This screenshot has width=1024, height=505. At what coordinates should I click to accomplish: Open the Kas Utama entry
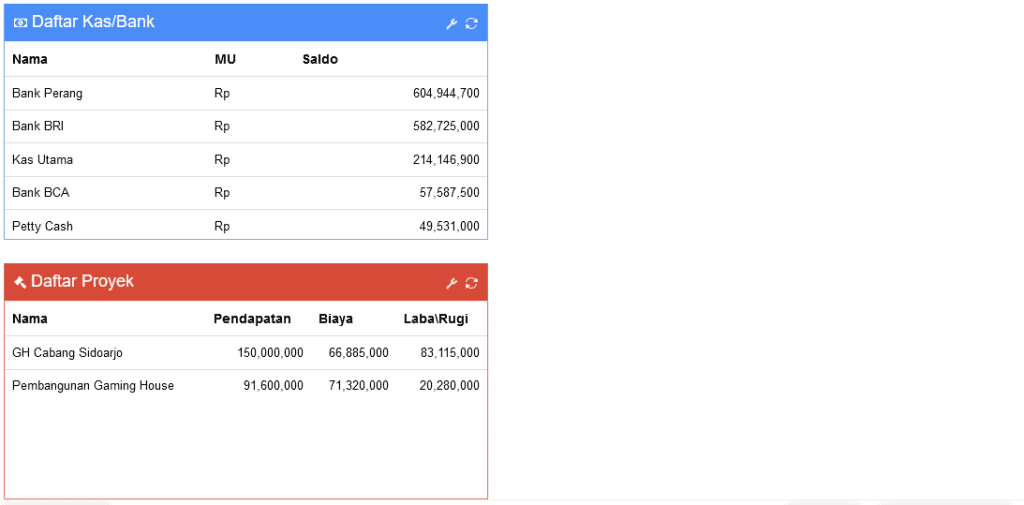point(246,159)
